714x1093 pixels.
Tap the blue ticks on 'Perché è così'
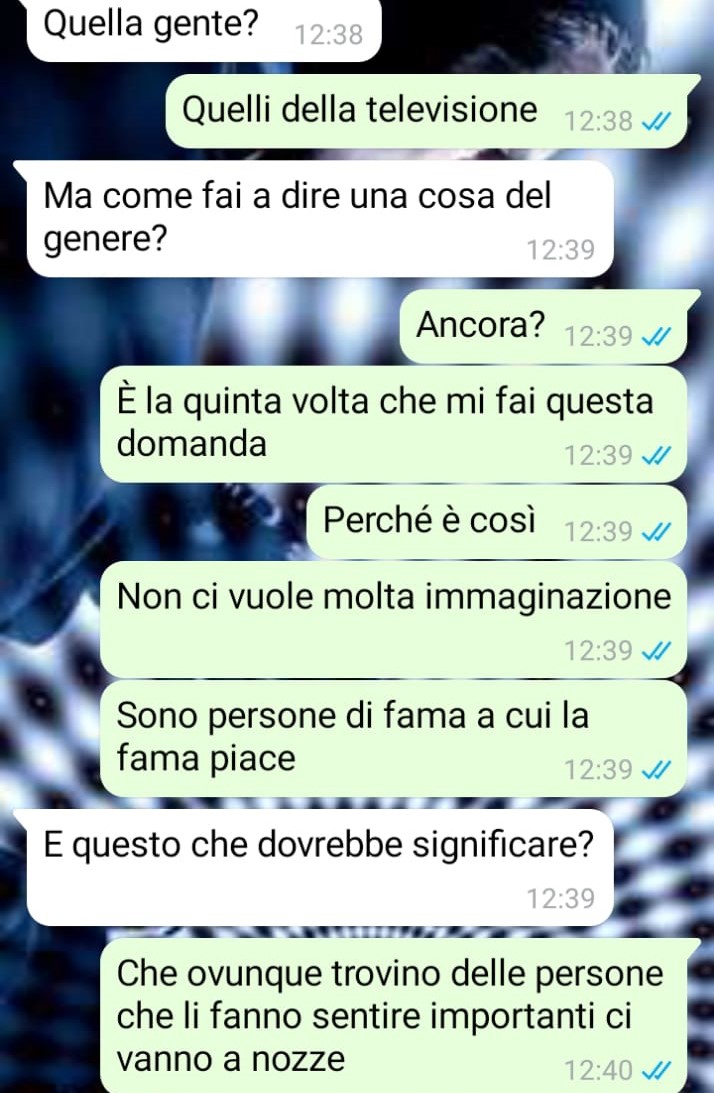pos(655,532)
